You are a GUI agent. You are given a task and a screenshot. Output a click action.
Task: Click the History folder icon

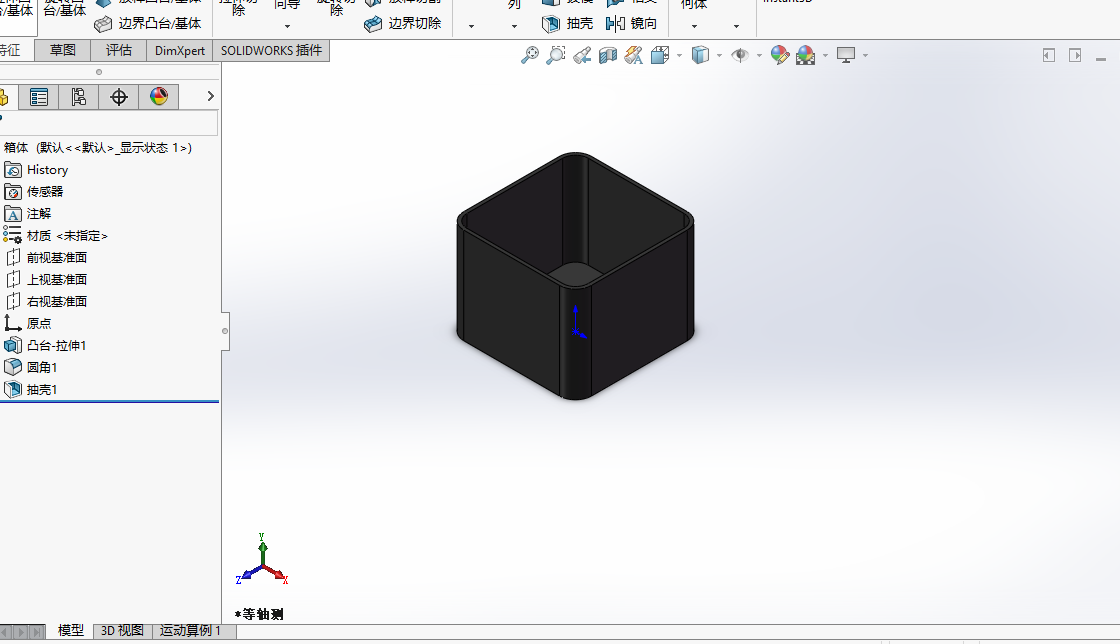[13, 170]
